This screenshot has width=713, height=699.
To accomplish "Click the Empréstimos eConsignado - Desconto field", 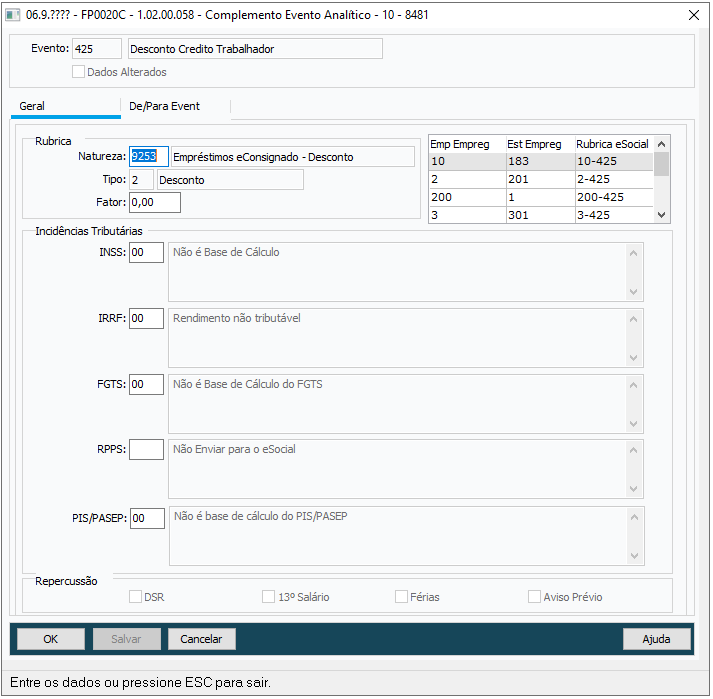I will (x=293, y=157).
